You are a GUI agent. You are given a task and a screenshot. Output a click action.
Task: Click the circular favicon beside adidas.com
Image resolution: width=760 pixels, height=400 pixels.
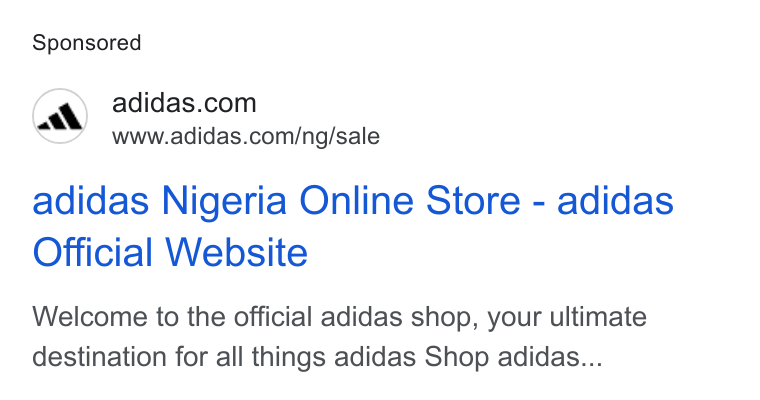[x=60, y=116]
